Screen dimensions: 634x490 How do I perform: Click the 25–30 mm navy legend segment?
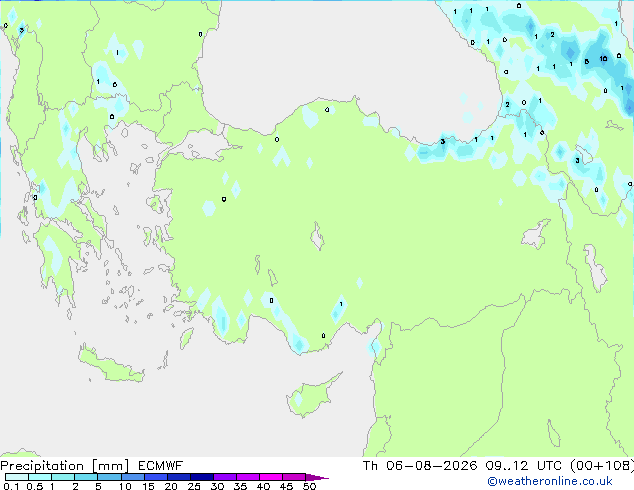pyautogui.click(x=201, y=477)
